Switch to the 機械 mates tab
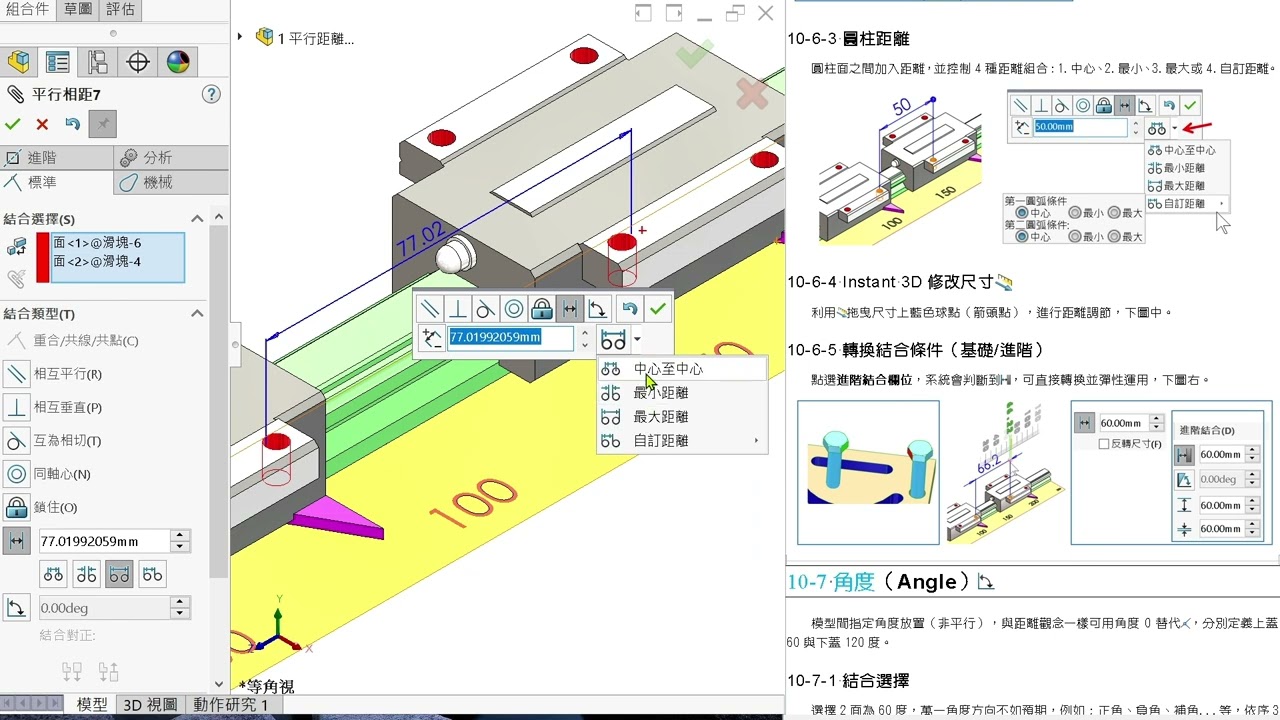Image resolution: width=1280 pixels, height=720 pixels. click(x=171, y=182)
